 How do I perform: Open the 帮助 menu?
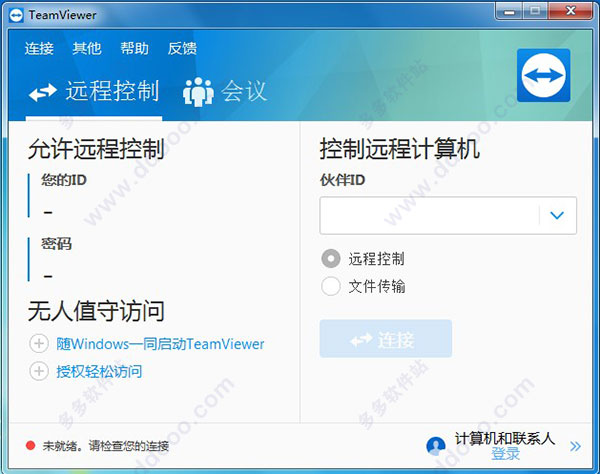[134, 49]
